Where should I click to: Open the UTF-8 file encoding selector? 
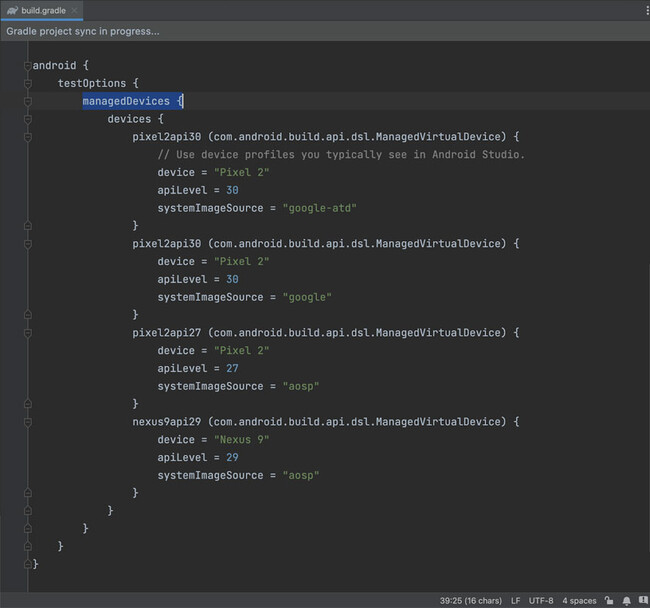(x=541, y=601)
